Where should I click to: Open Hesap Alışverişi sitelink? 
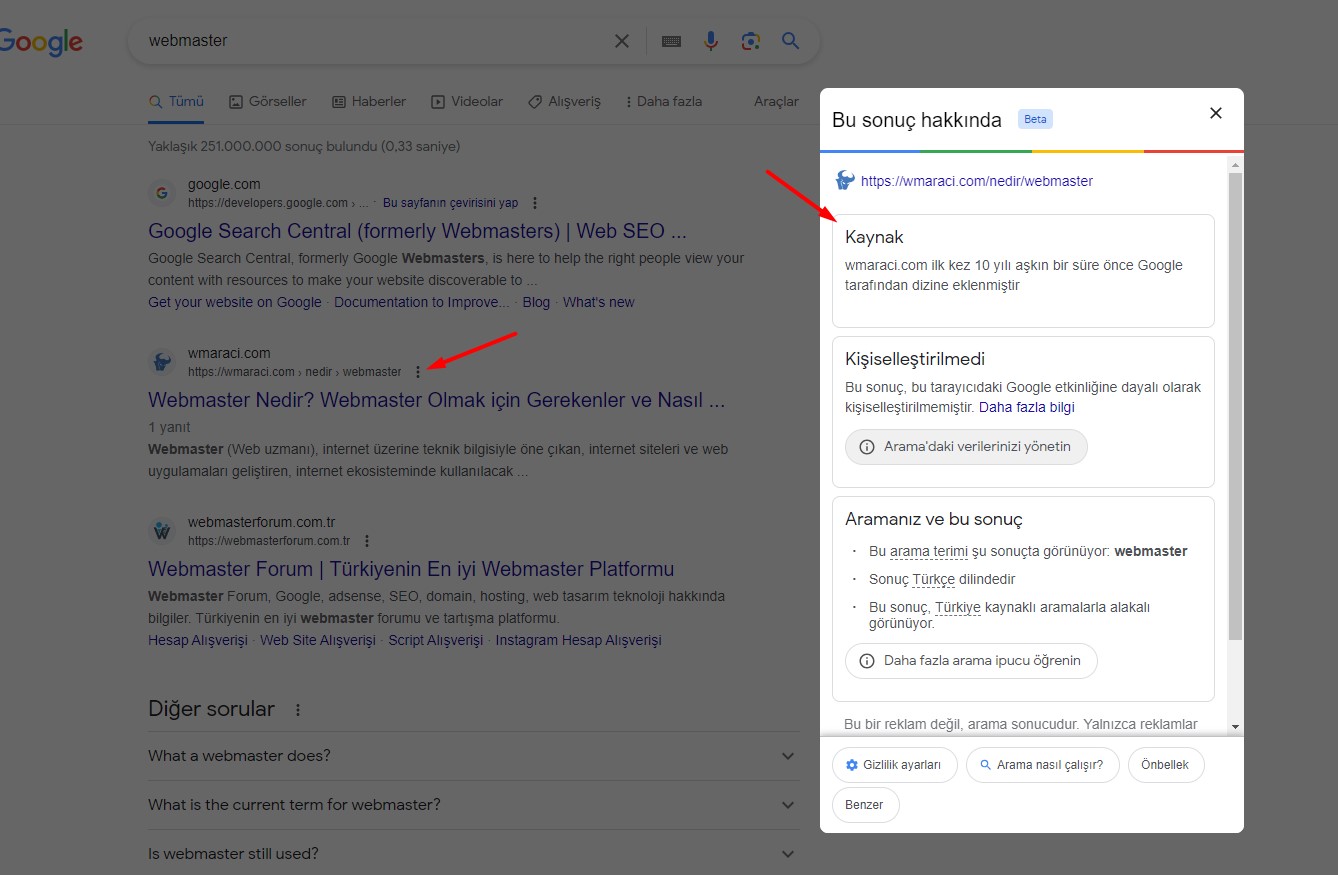click(x=198, y=640)
